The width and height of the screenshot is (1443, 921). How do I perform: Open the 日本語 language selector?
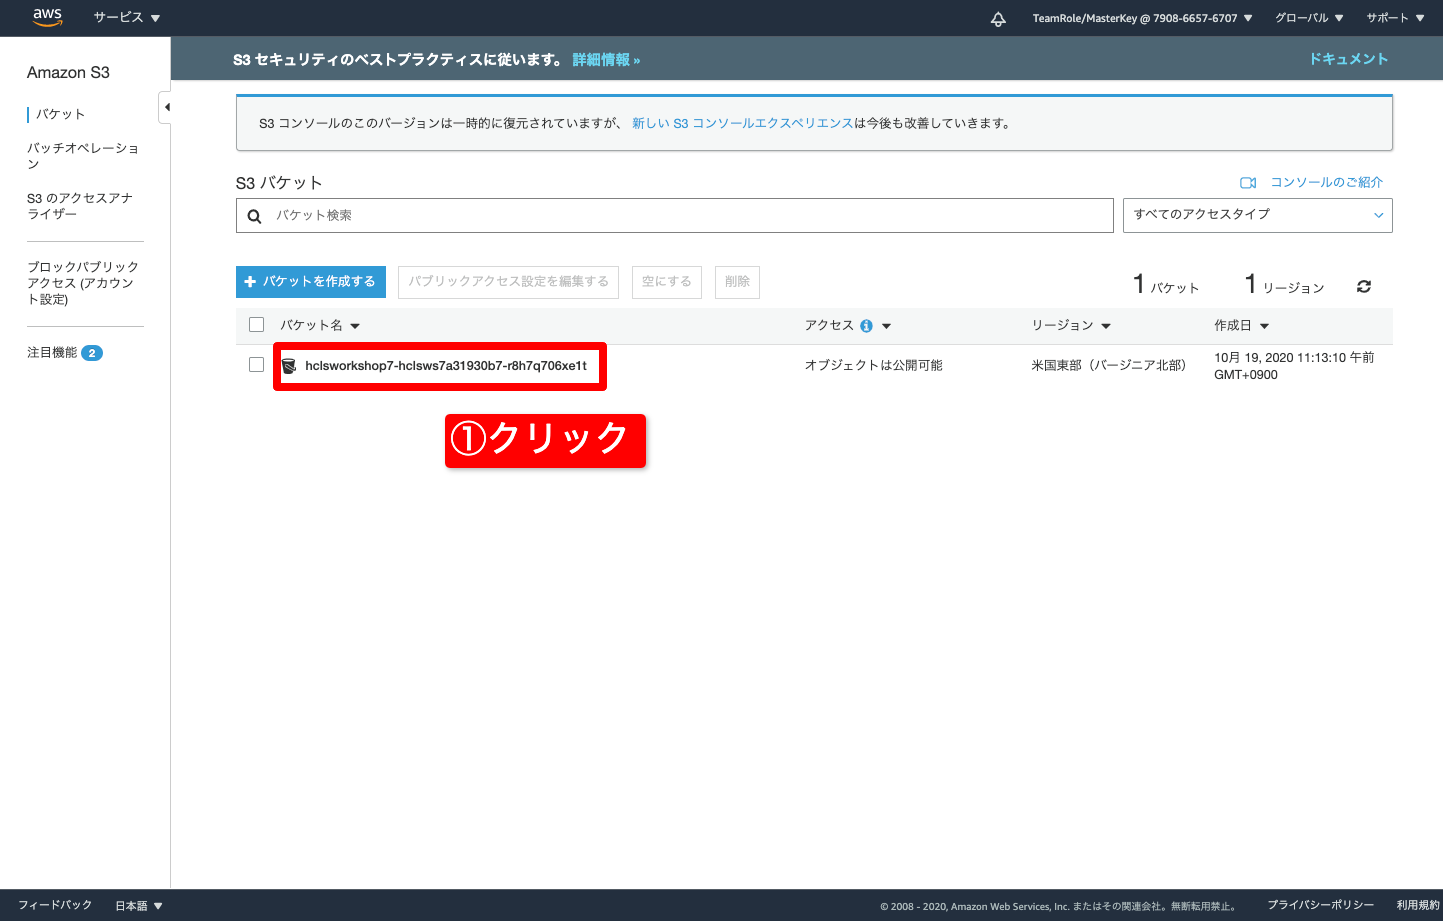click(x=139, y=906)
